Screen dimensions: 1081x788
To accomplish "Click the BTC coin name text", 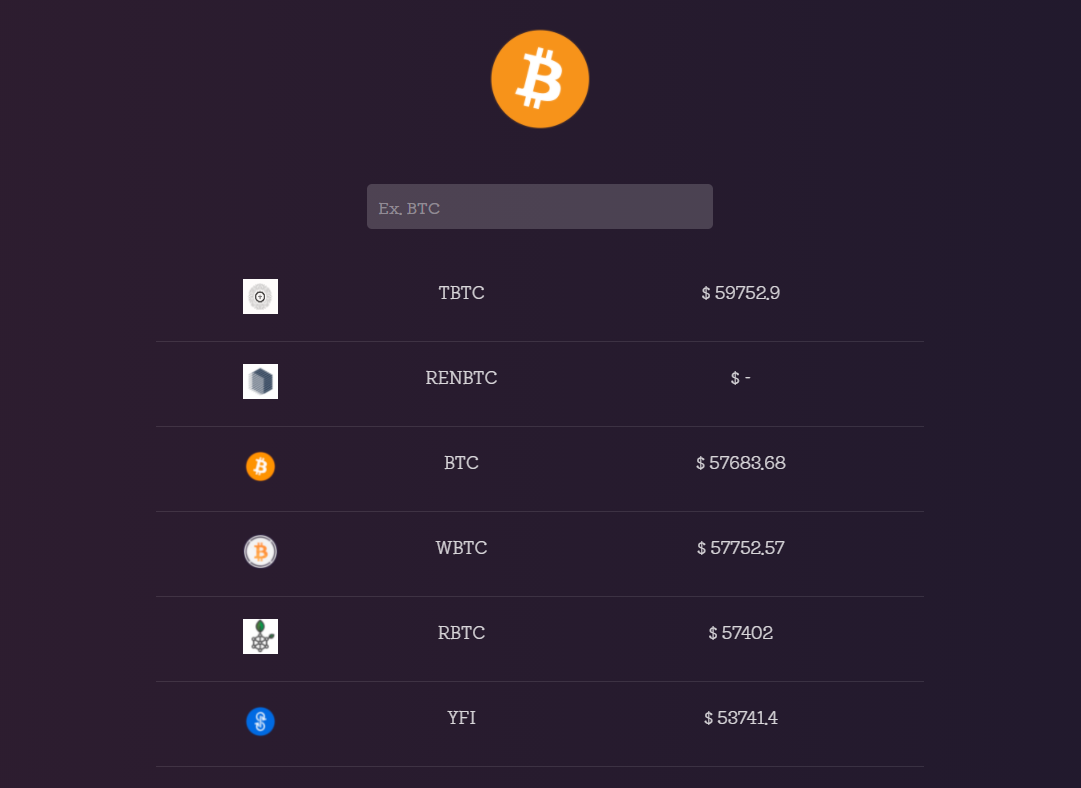I will coord(461,463).
